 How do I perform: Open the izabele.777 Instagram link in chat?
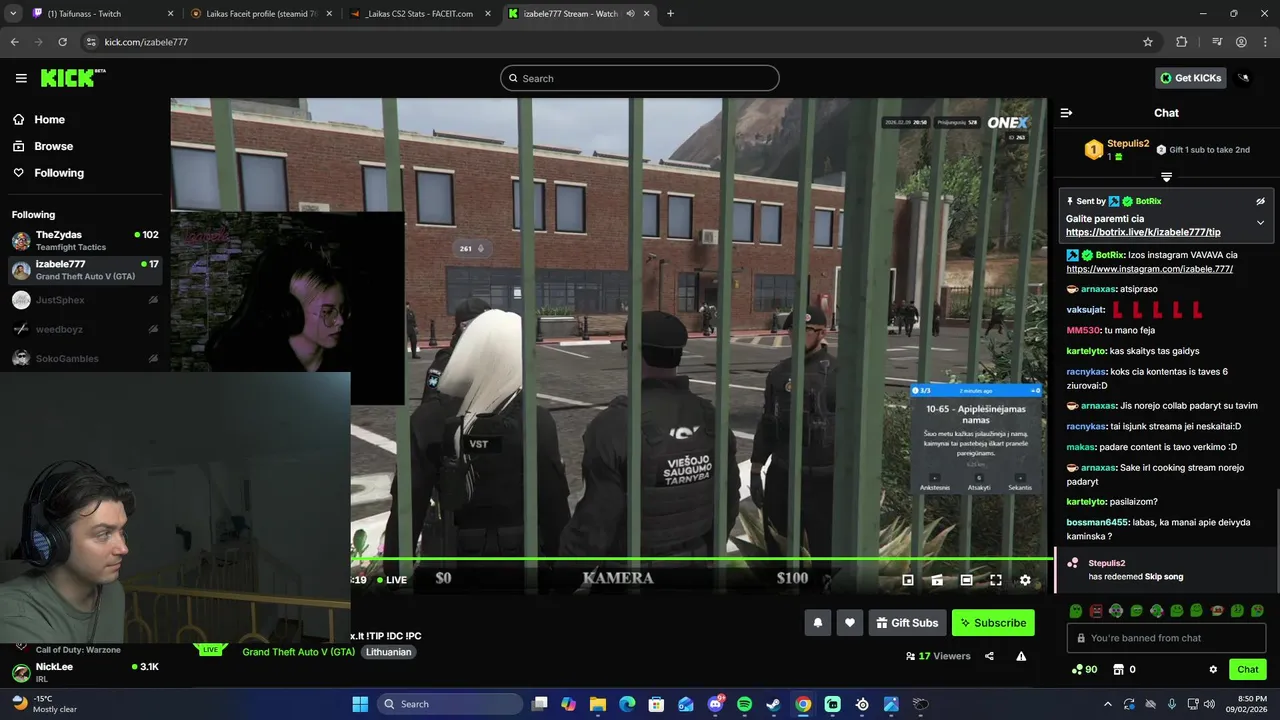pos(1149,269)
